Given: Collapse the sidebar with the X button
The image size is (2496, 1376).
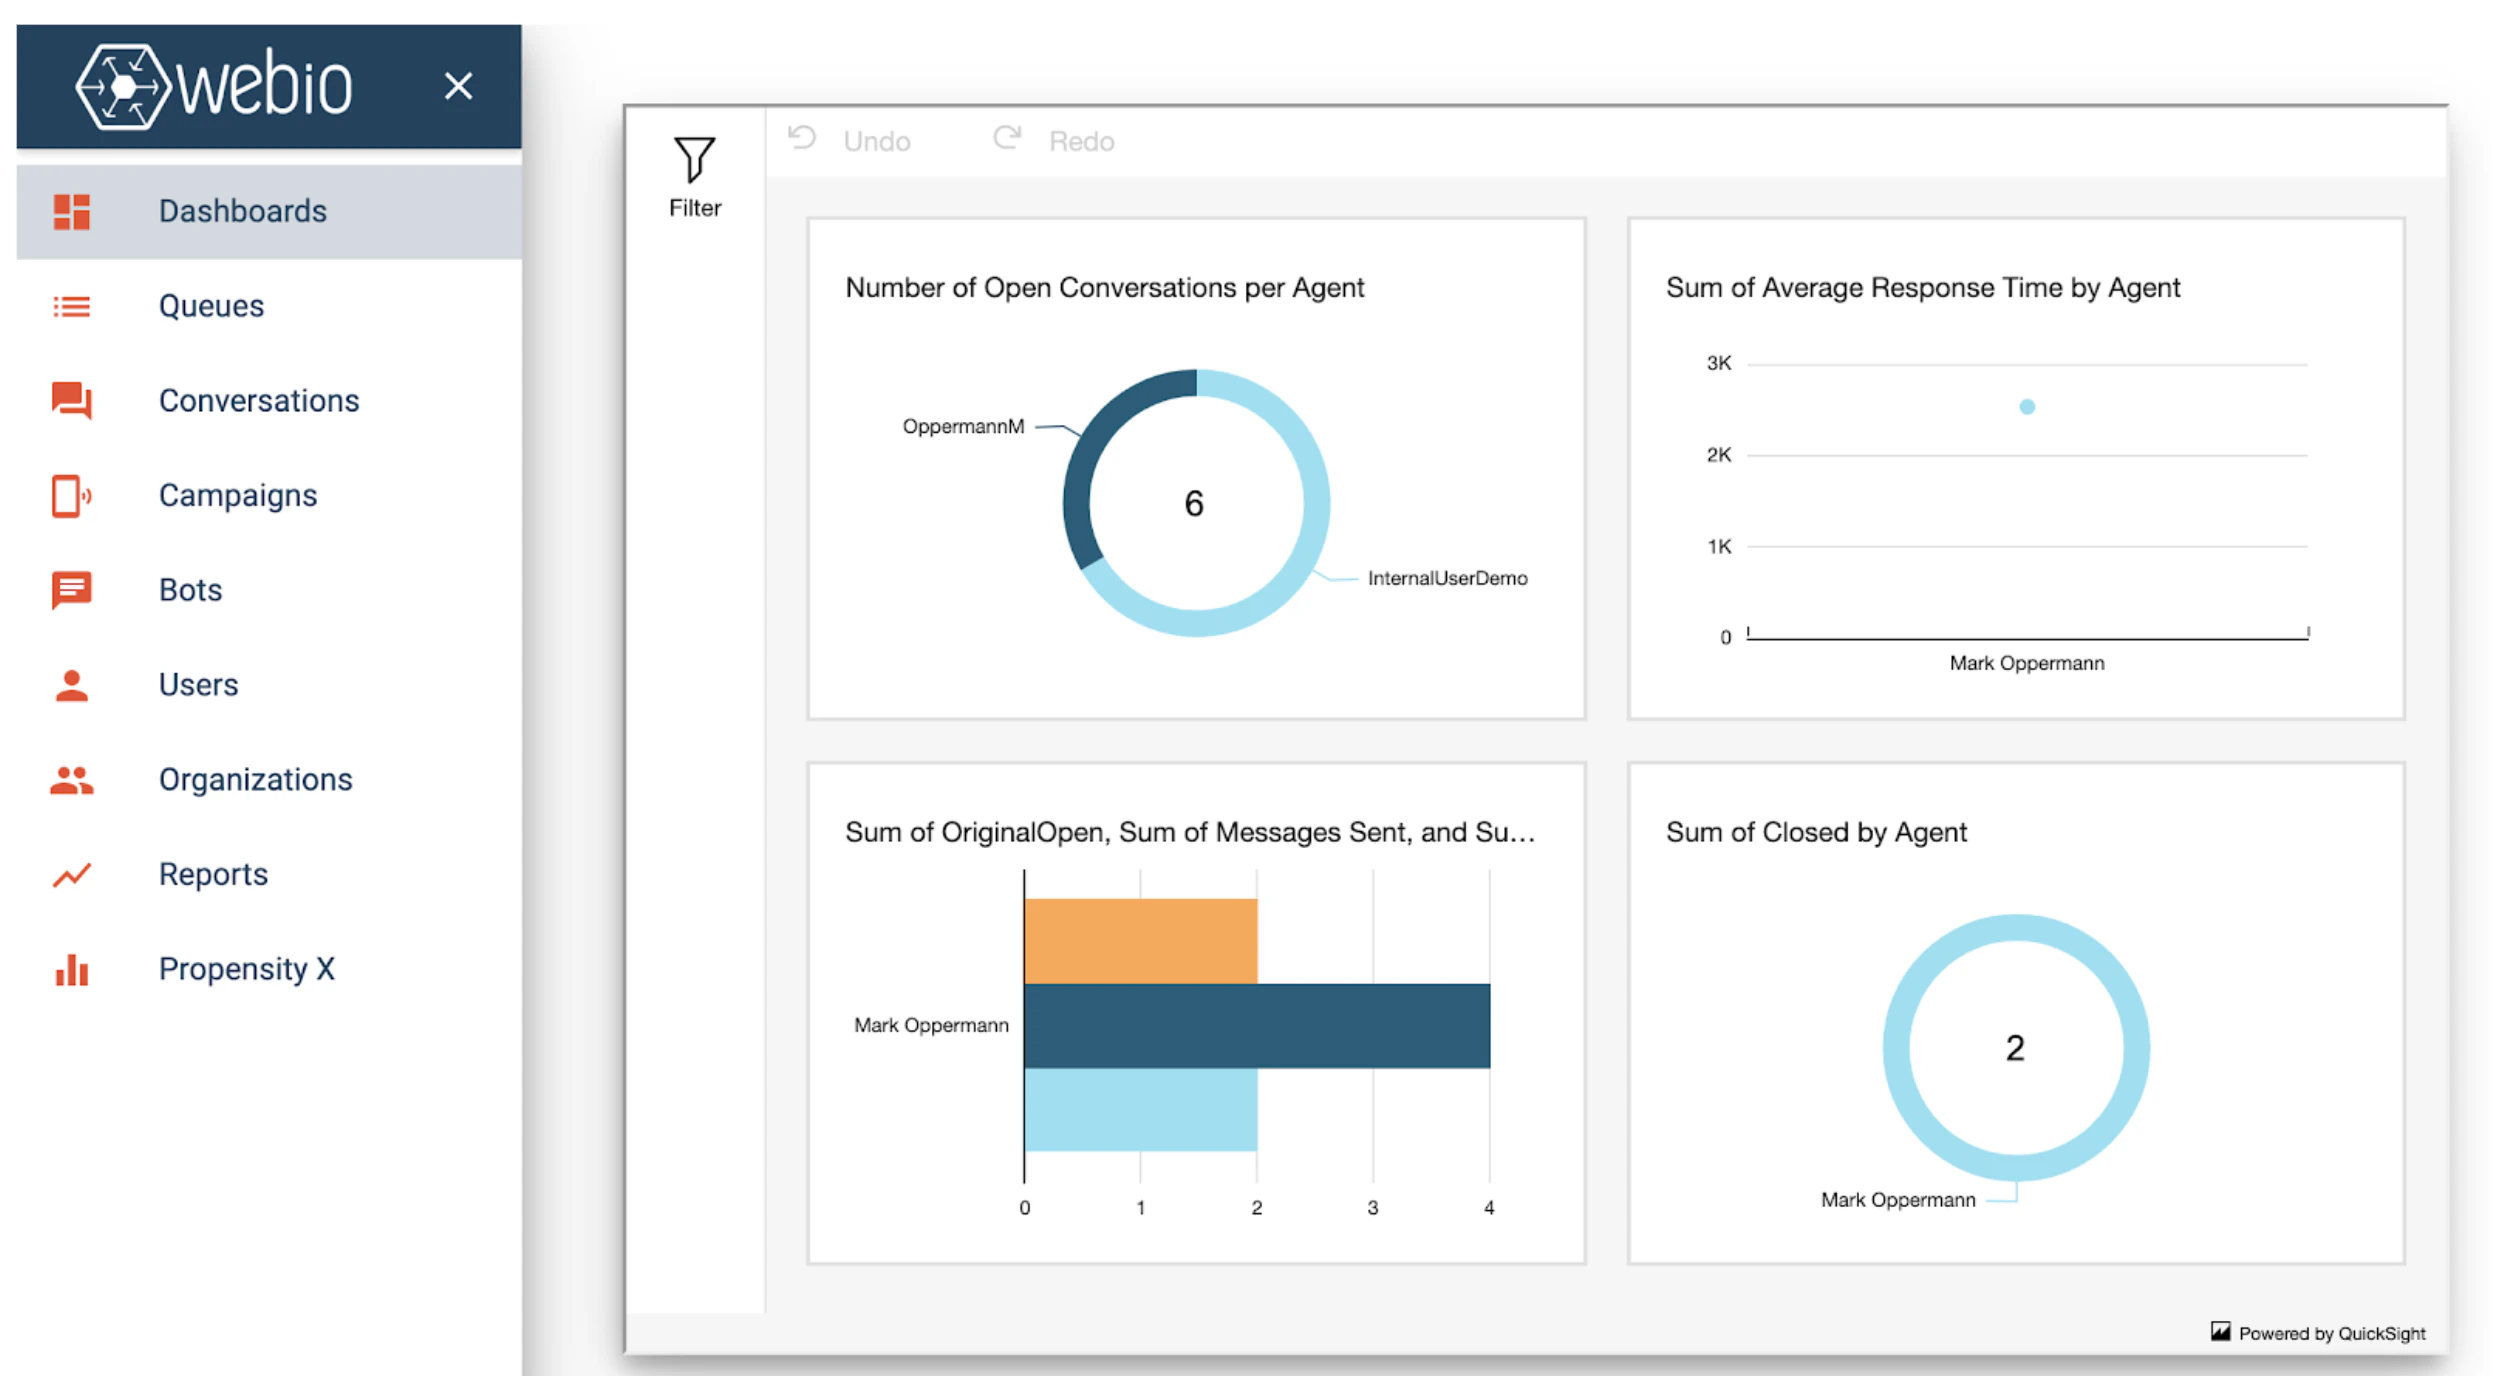Looking at the screenshot, I should [457, 86].
